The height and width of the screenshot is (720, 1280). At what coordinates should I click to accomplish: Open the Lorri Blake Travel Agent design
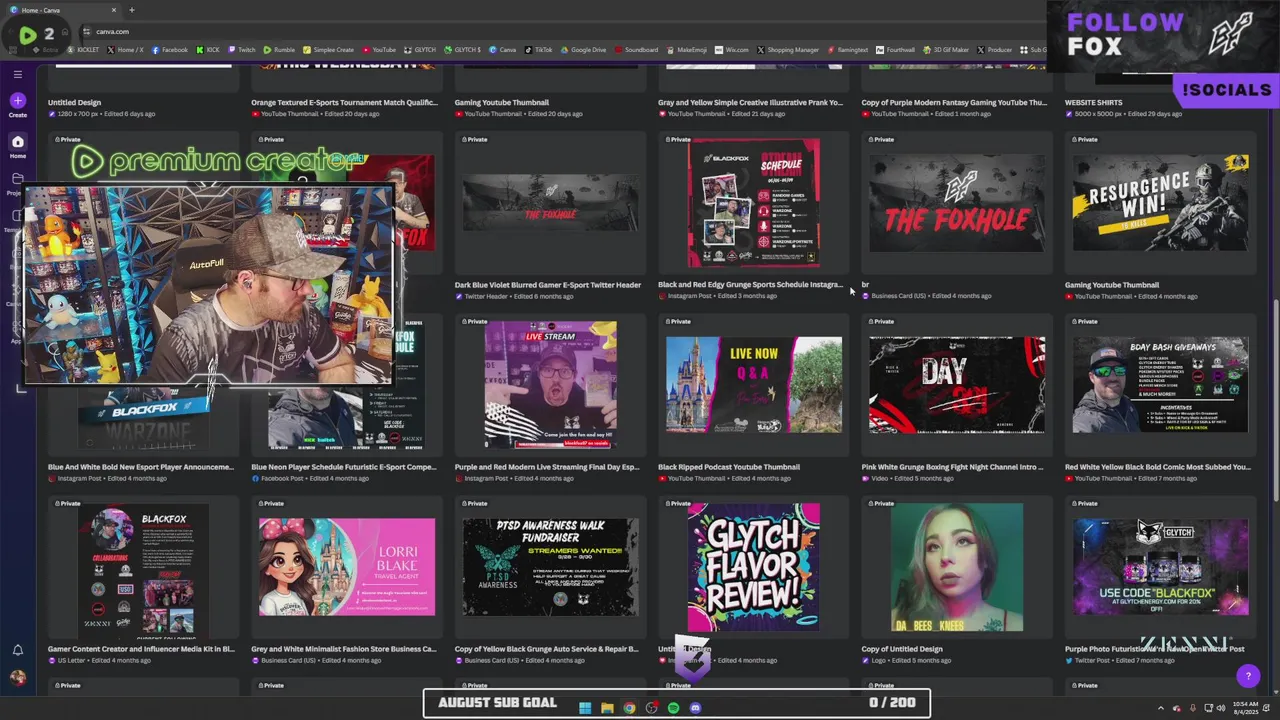click(347, 567)
